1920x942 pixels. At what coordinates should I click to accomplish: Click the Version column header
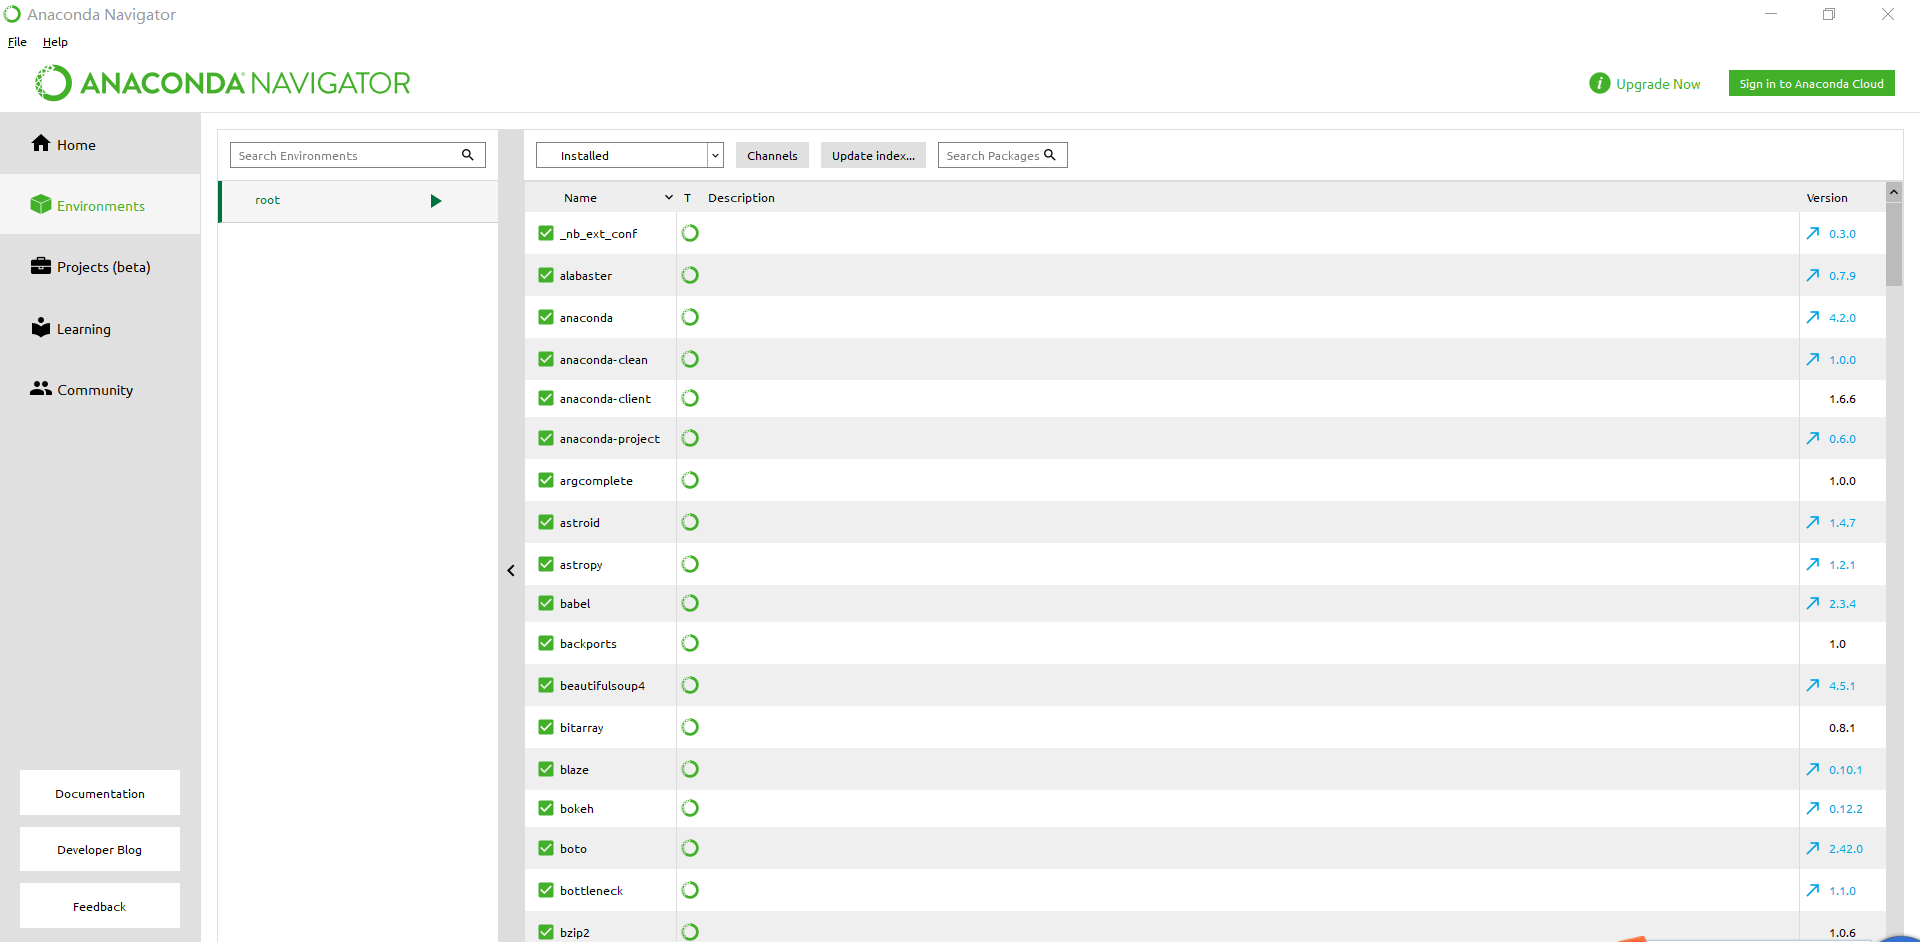coord(1826,198)
